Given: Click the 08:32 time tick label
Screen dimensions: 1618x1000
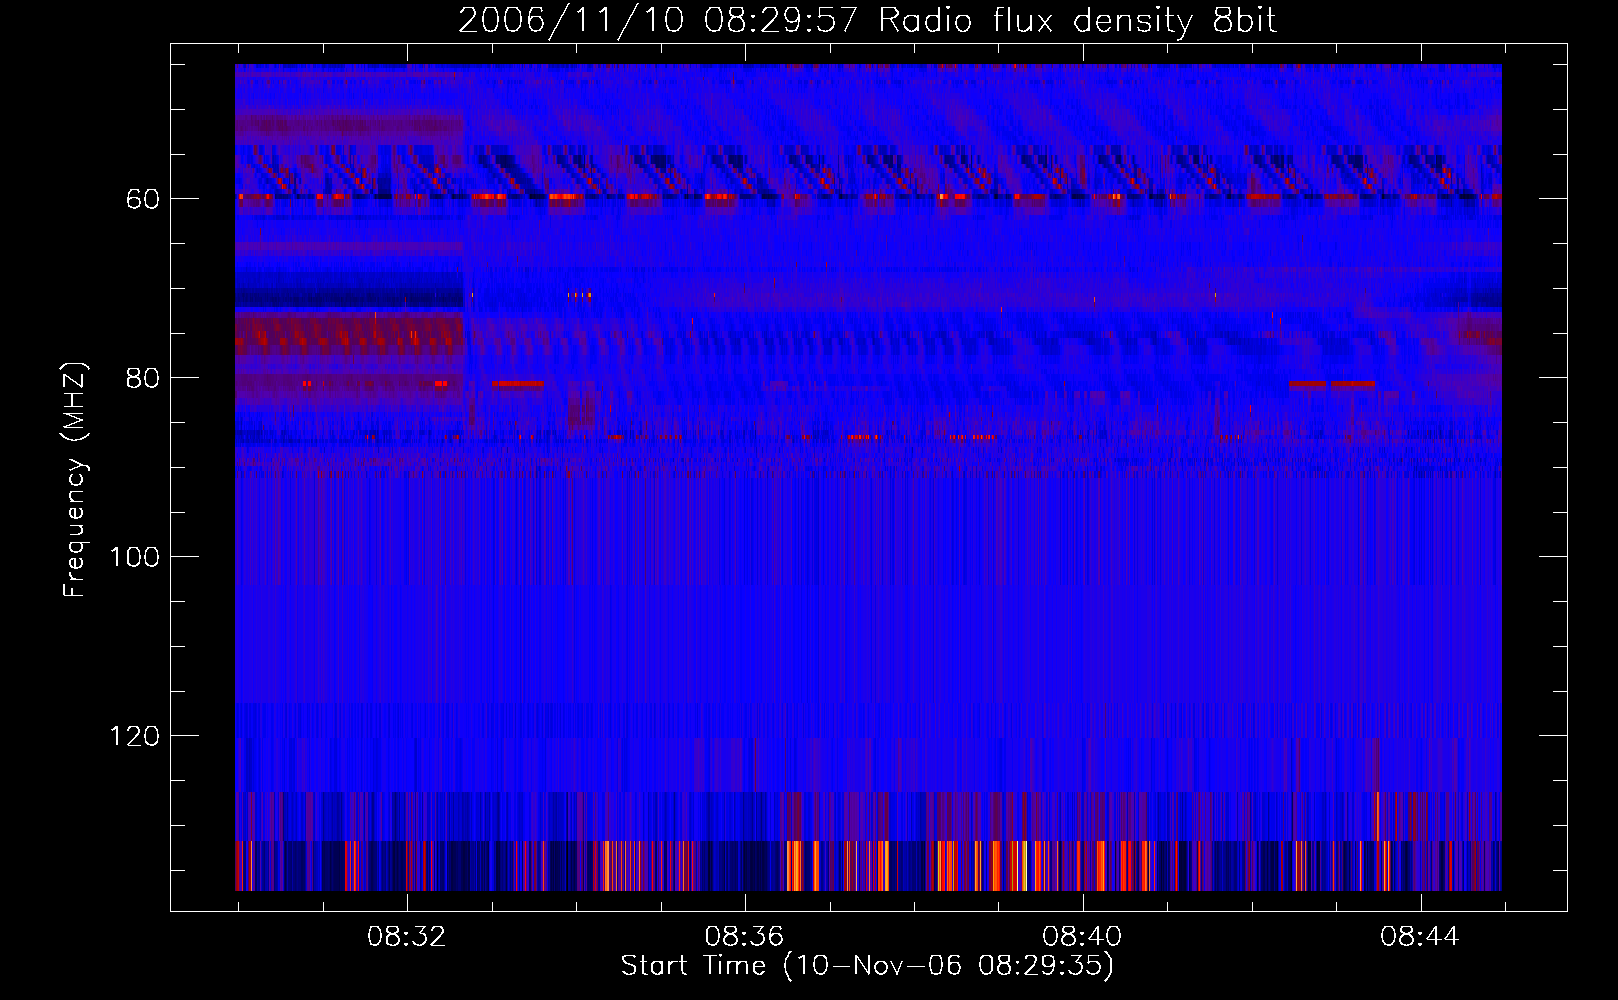Looking at the screenshot, I should (406, 937).
